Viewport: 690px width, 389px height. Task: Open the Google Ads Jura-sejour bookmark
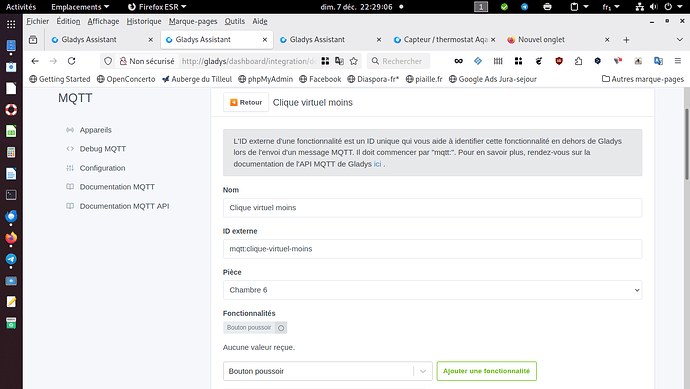492,79
